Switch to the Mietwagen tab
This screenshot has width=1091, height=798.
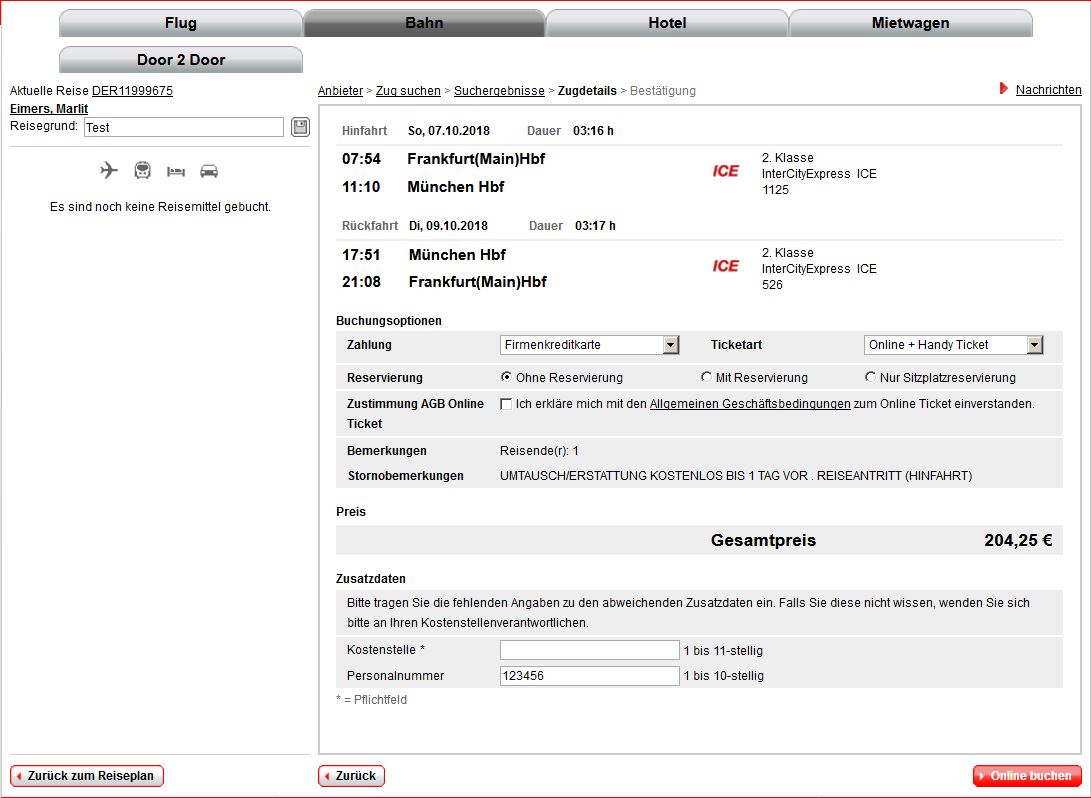(910, 23)
